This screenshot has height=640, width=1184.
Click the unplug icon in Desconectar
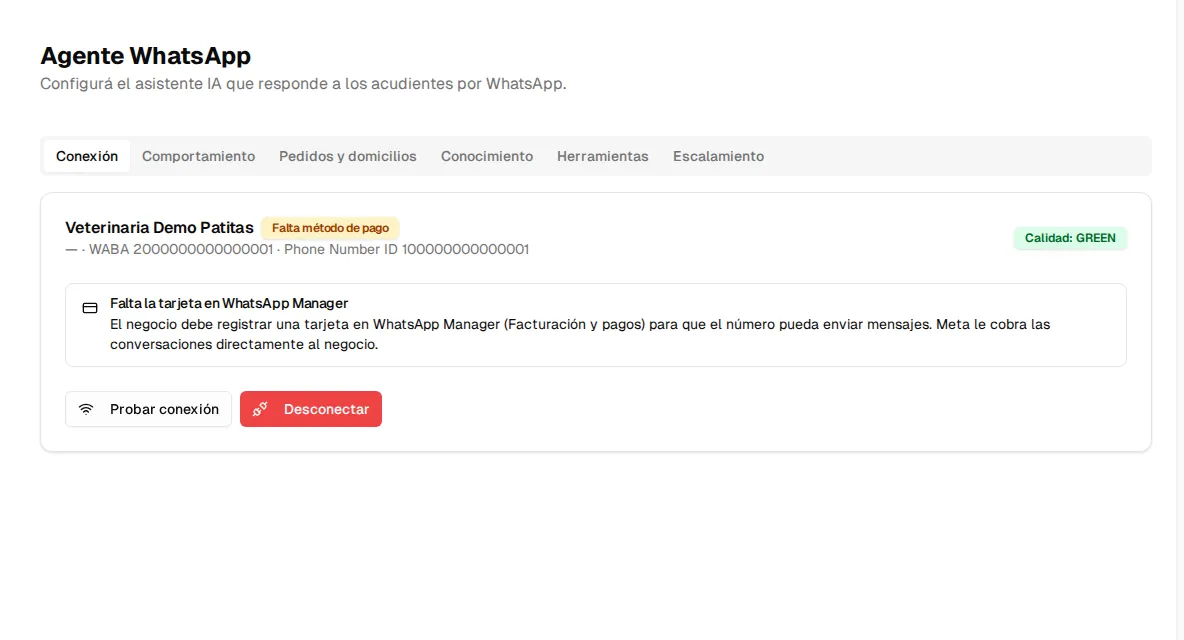pyautogui.click(x=260, y=409)
